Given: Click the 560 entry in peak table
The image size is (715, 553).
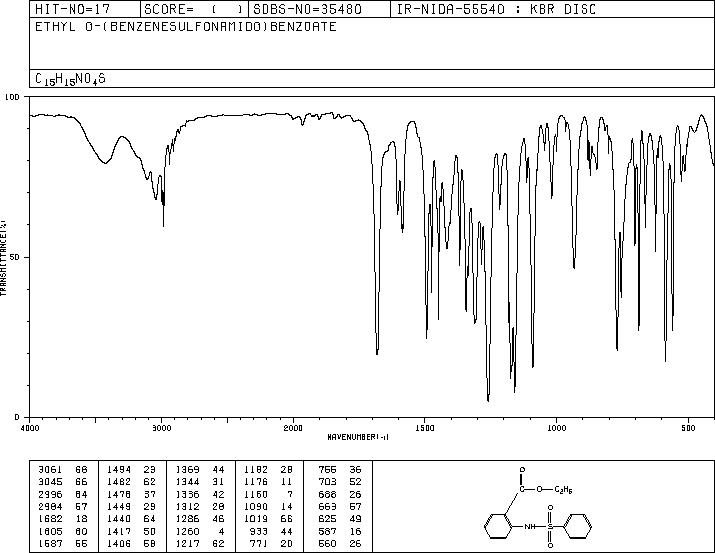Looking at the screenshot, I should point(331,541).
